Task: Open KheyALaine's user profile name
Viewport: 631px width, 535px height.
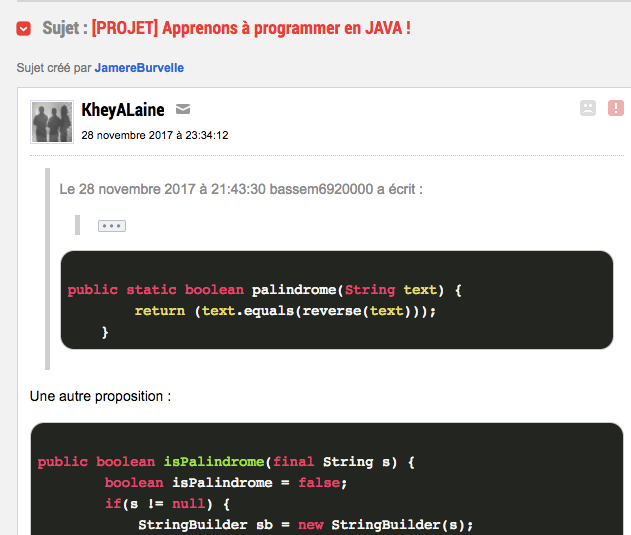Action: coord(122,110)
